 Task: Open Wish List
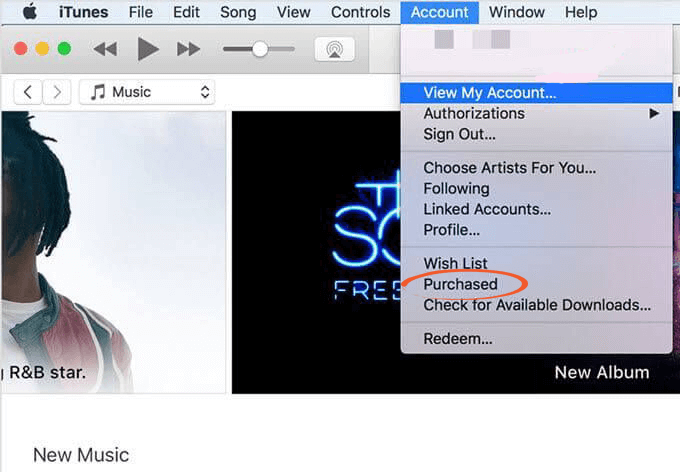536,263
